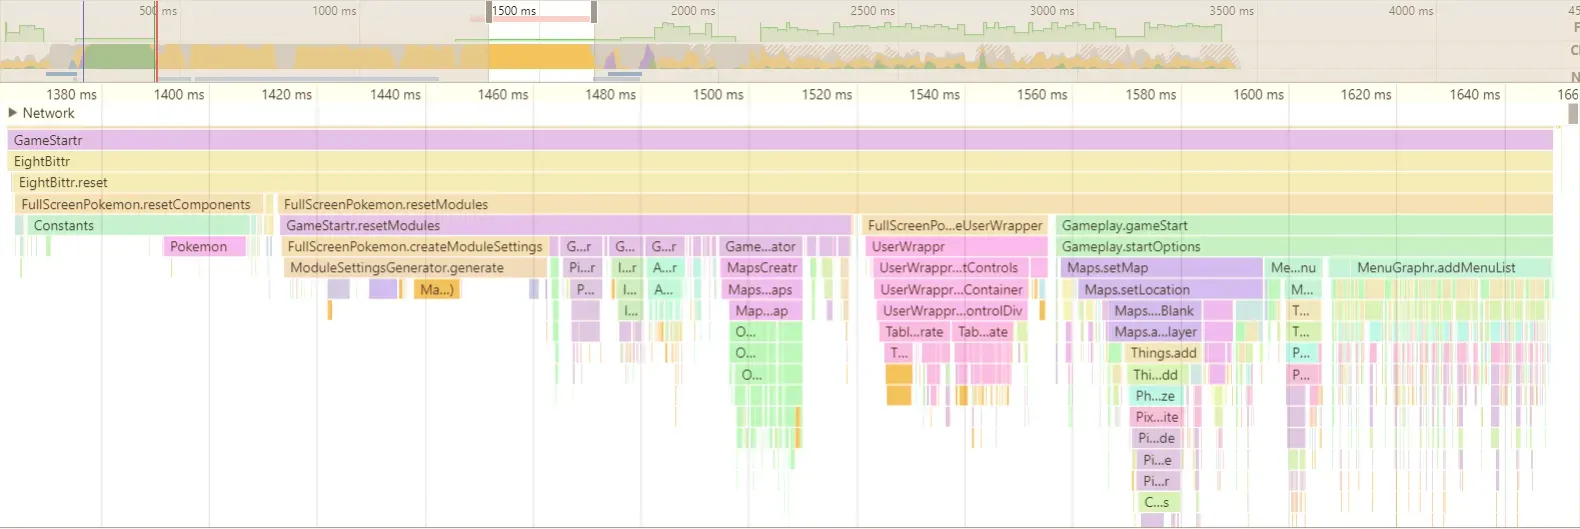Image resolution: width=1580 pixels, height=529 pixels.
Task: Select the yellow Things.add call block
Action: tap(1163, 353)
